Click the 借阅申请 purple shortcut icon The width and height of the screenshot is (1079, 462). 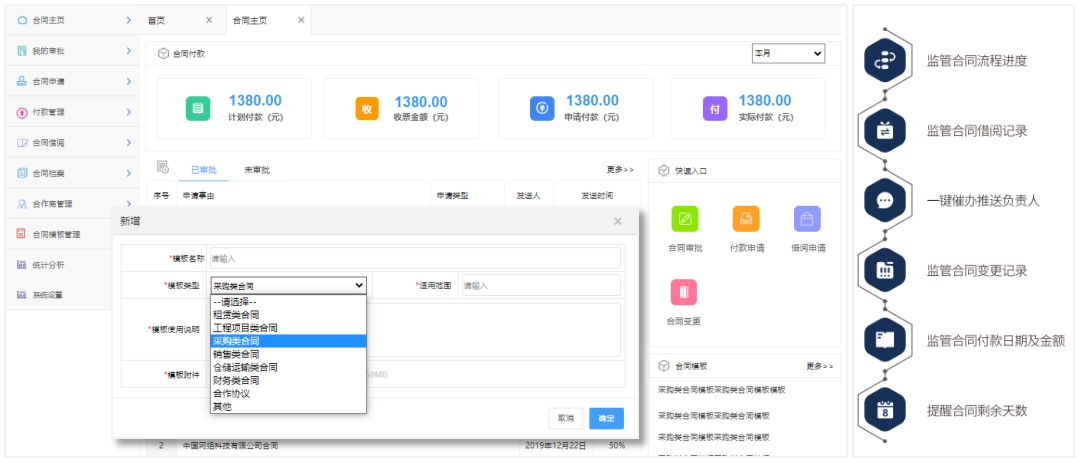coord(807,219)
